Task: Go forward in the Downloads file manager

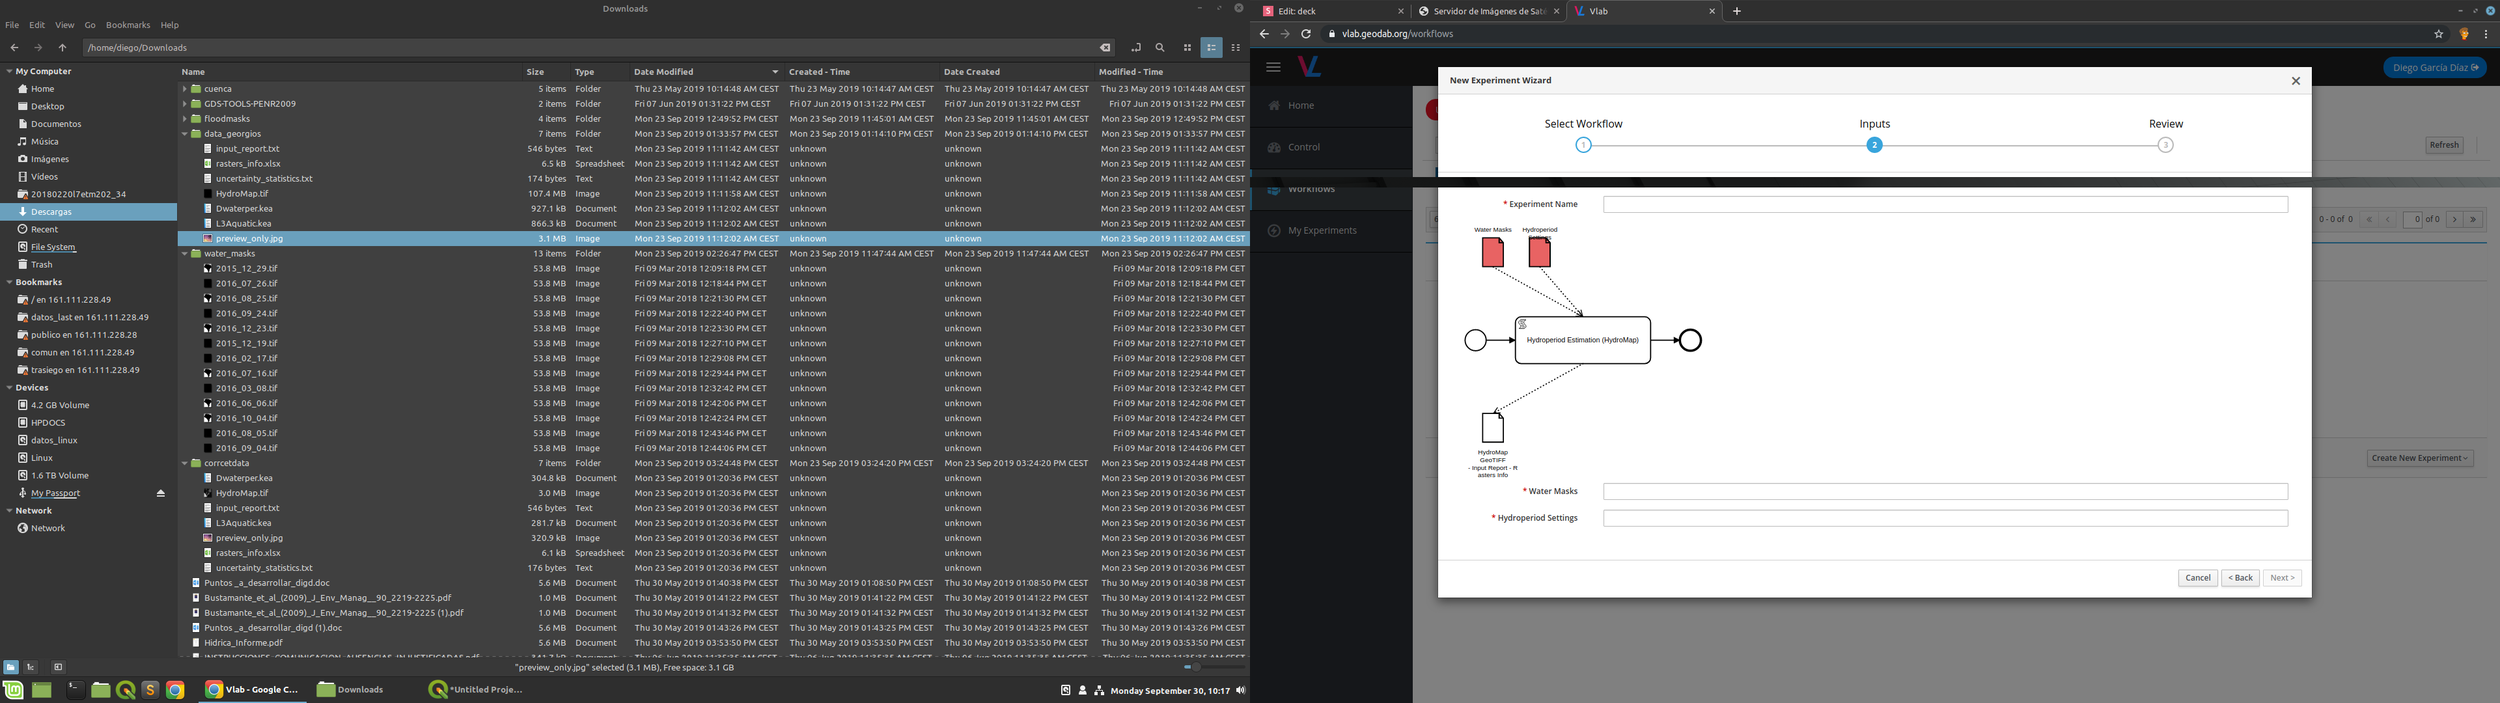Action: pyautogui.click(x=38, y=47)
